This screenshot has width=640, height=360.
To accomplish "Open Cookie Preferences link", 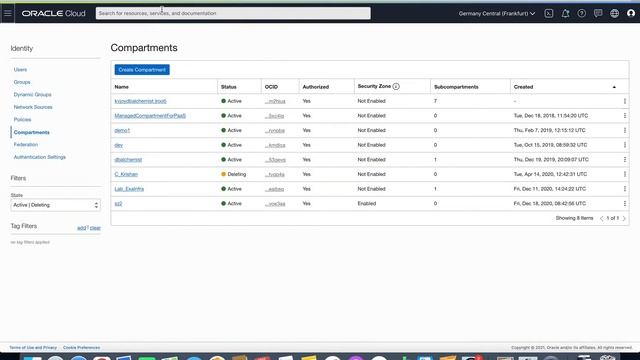I will [82, 347].
